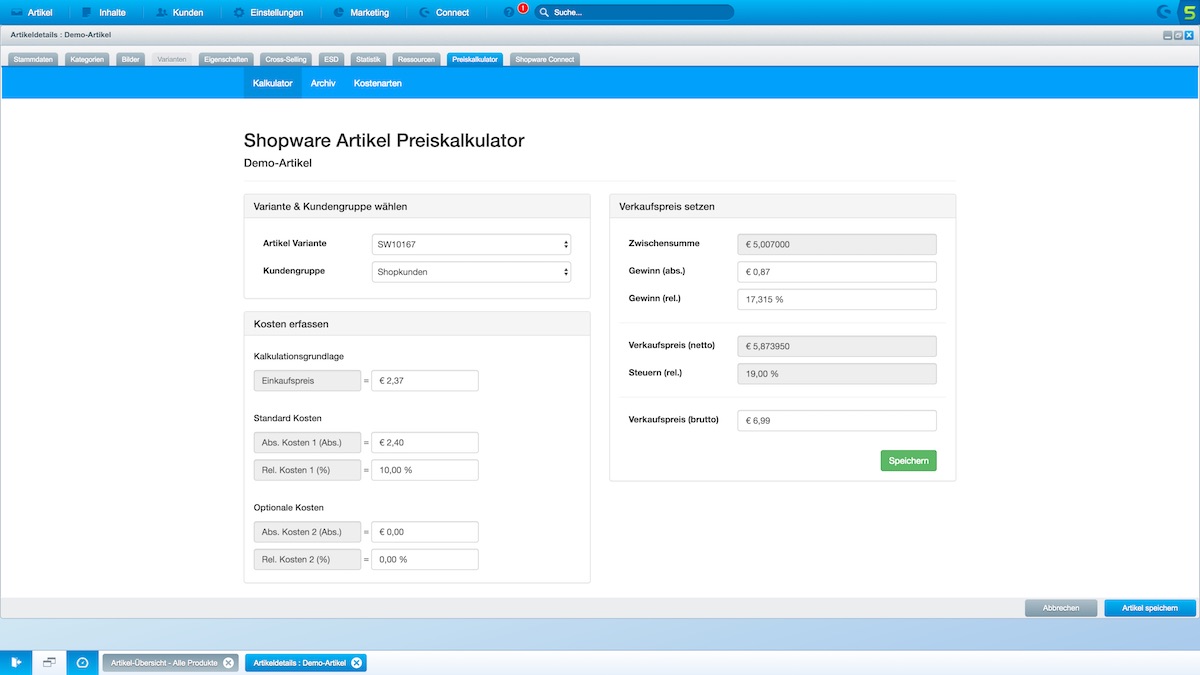Switch to the Kostenarten sub-tab

378,84
